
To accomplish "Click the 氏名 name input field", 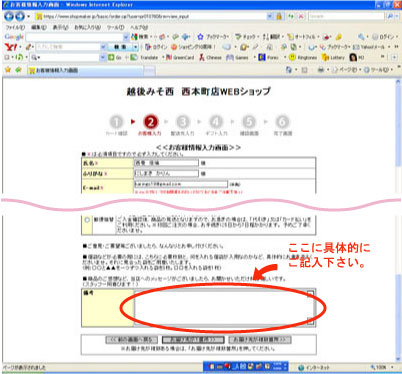I will coord(166,163).
